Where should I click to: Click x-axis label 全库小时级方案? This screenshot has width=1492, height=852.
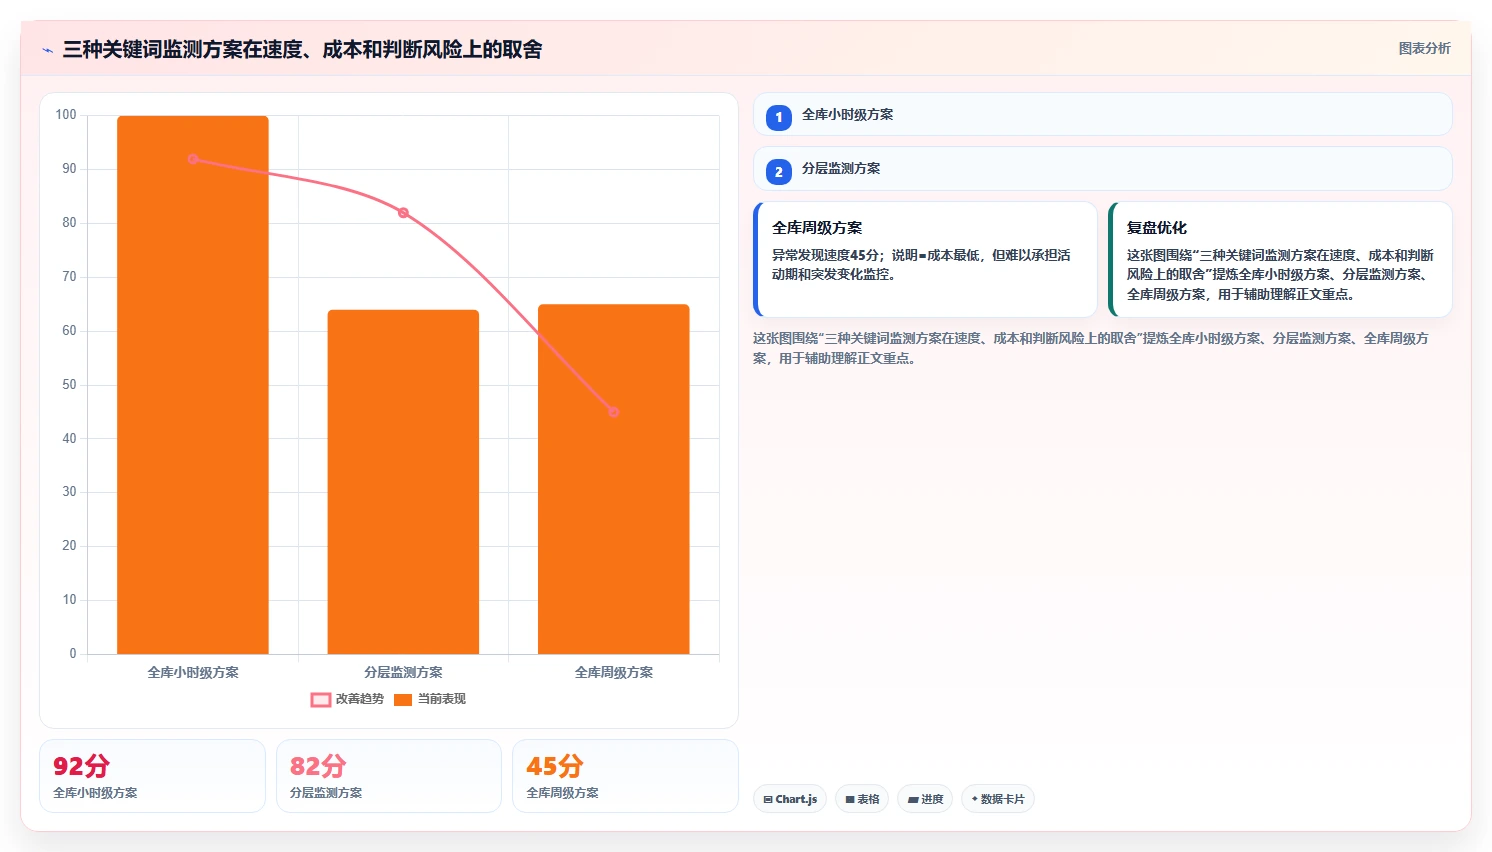[x=193, y=672]
